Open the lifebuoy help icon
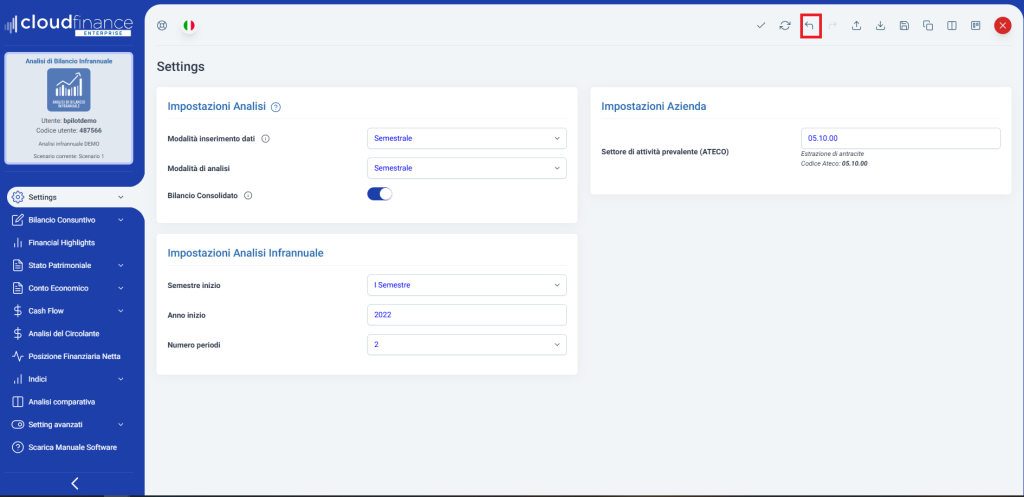 click(162, 25)
